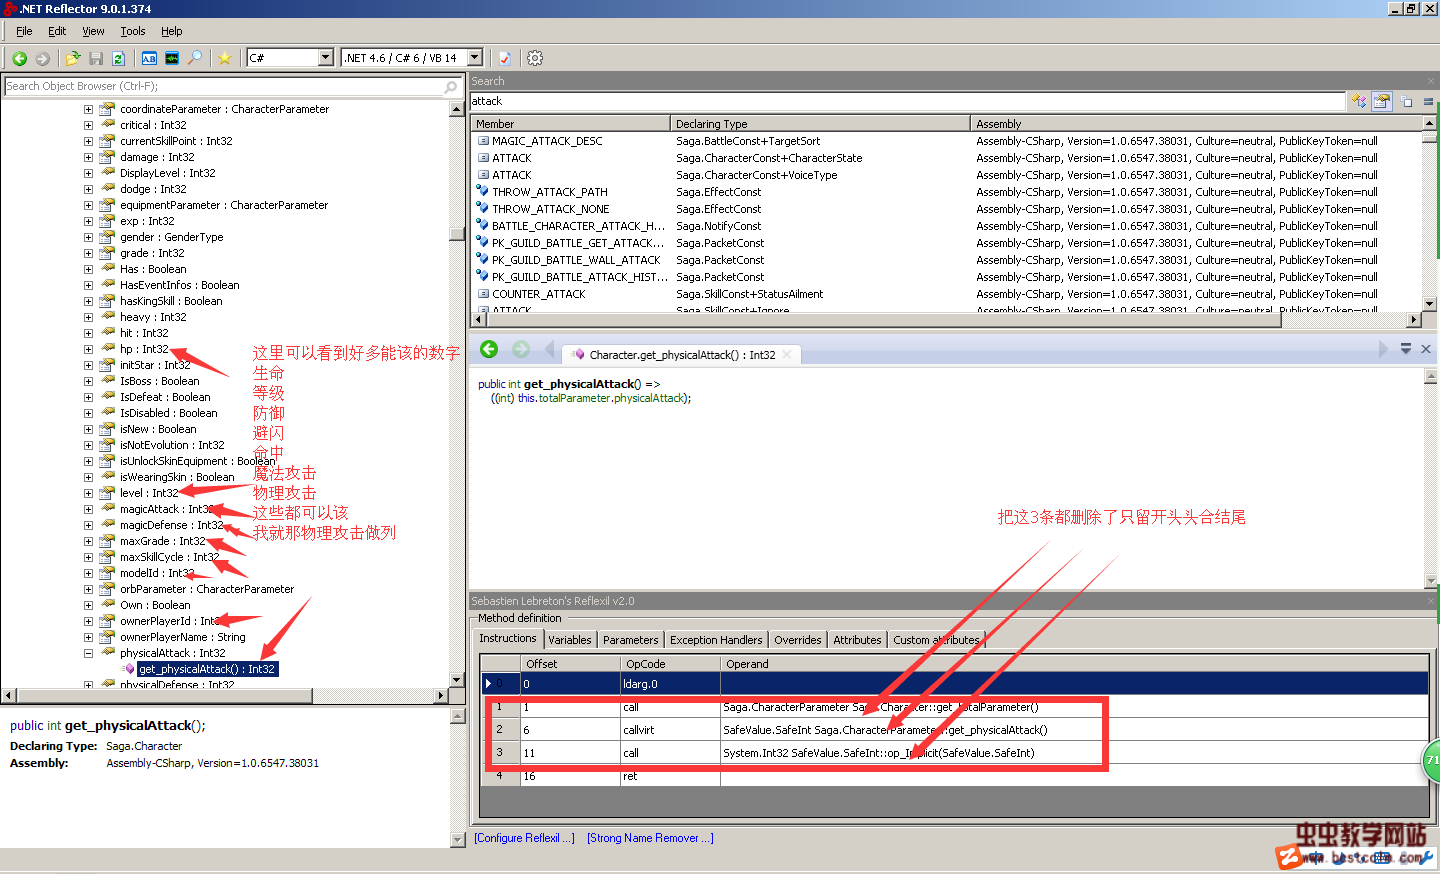Image resolution: width=1440 pixels, height=874 pixels.
Task: Click the attack search input field
Action: [907, 101]
